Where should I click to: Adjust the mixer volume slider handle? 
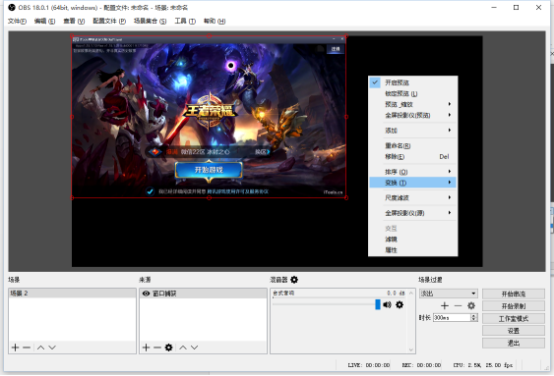[378, 304]
